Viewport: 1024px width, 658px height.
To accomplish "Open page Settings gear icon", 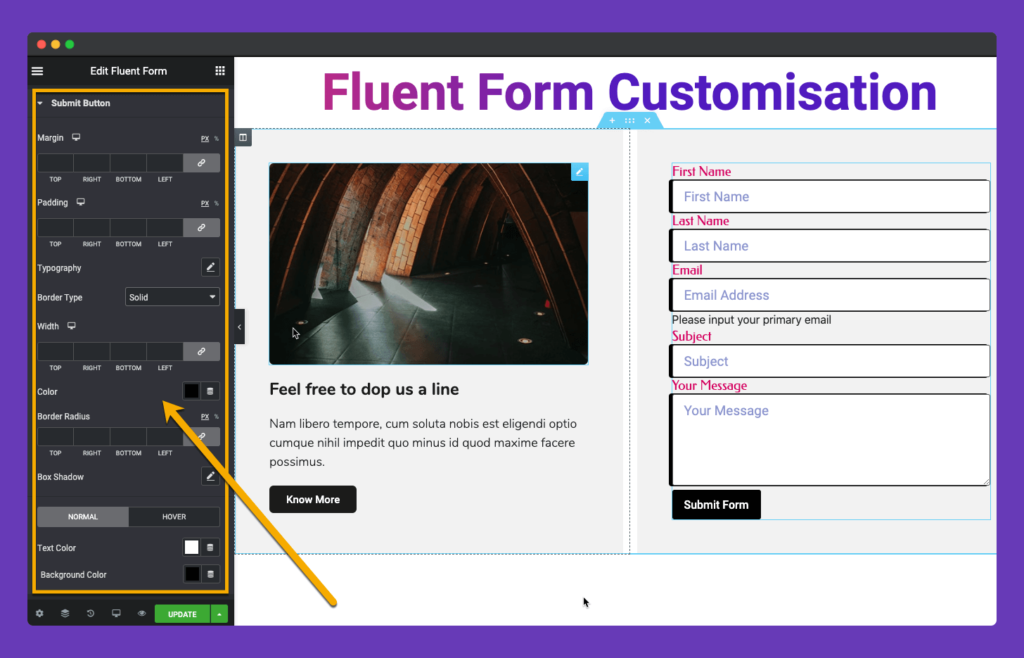I will pyautogui.click(x=38, y=613).
